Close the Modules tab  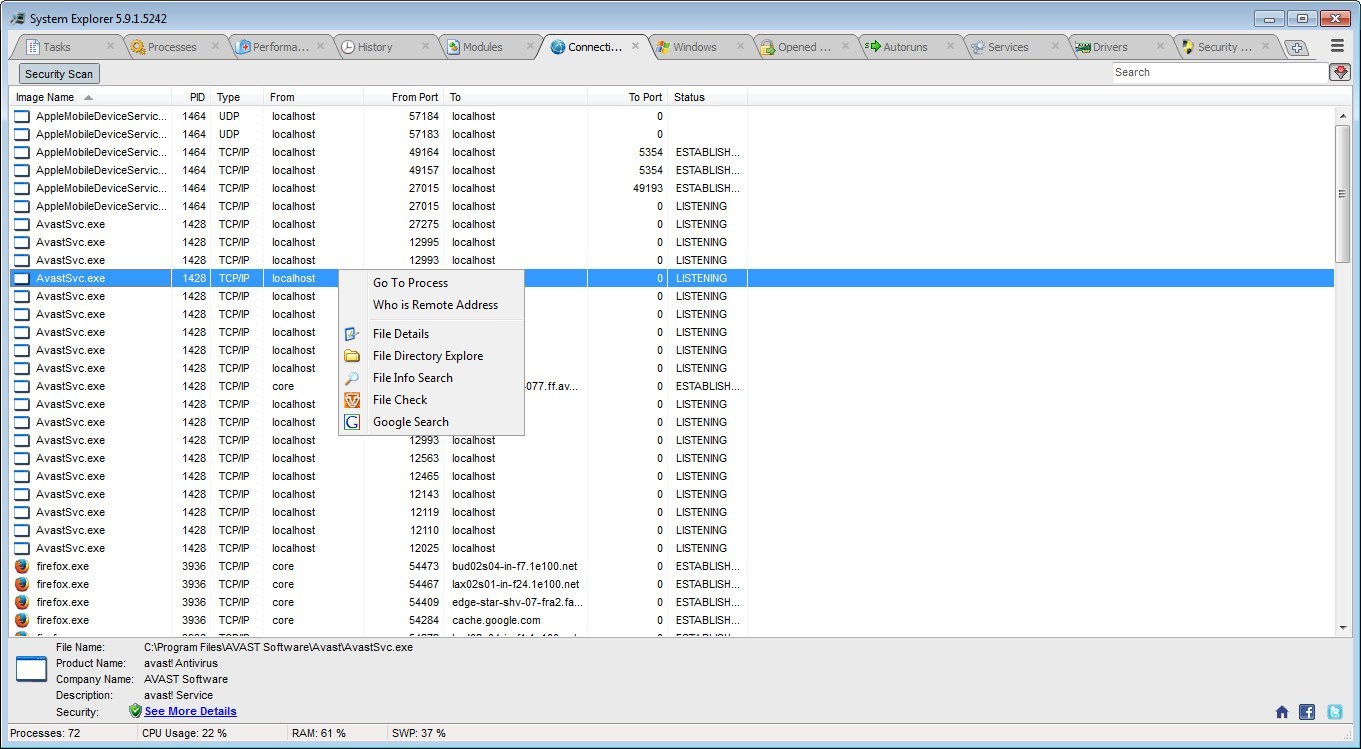pyautogui.click(x=529, y=46)
